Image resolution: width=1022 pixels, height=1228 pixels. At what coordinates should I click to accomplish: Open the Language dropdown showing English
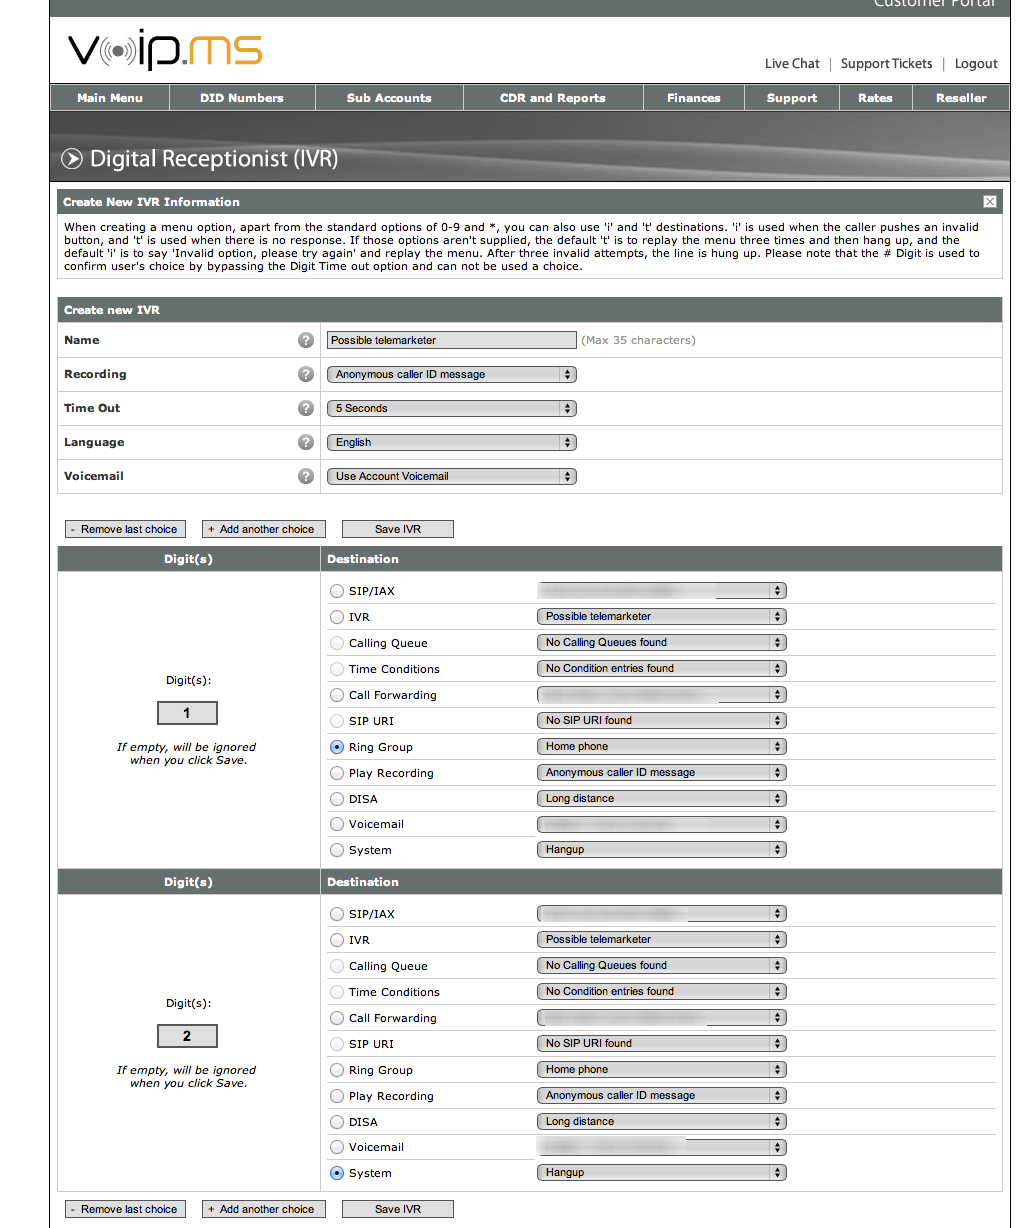[x=452, y=442]
